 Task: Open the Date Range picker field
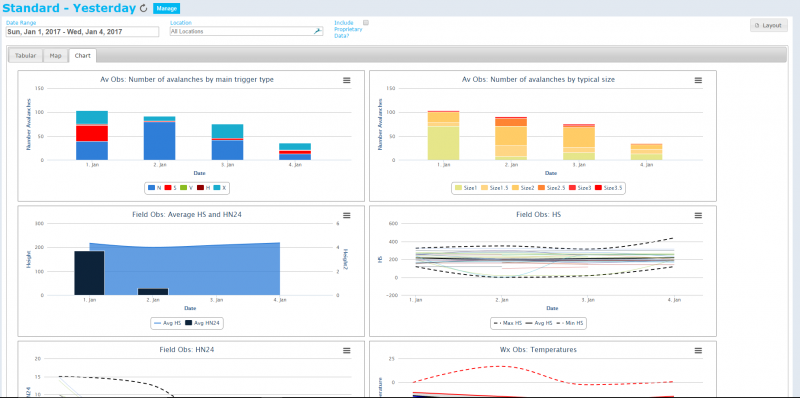click(82, 32)
